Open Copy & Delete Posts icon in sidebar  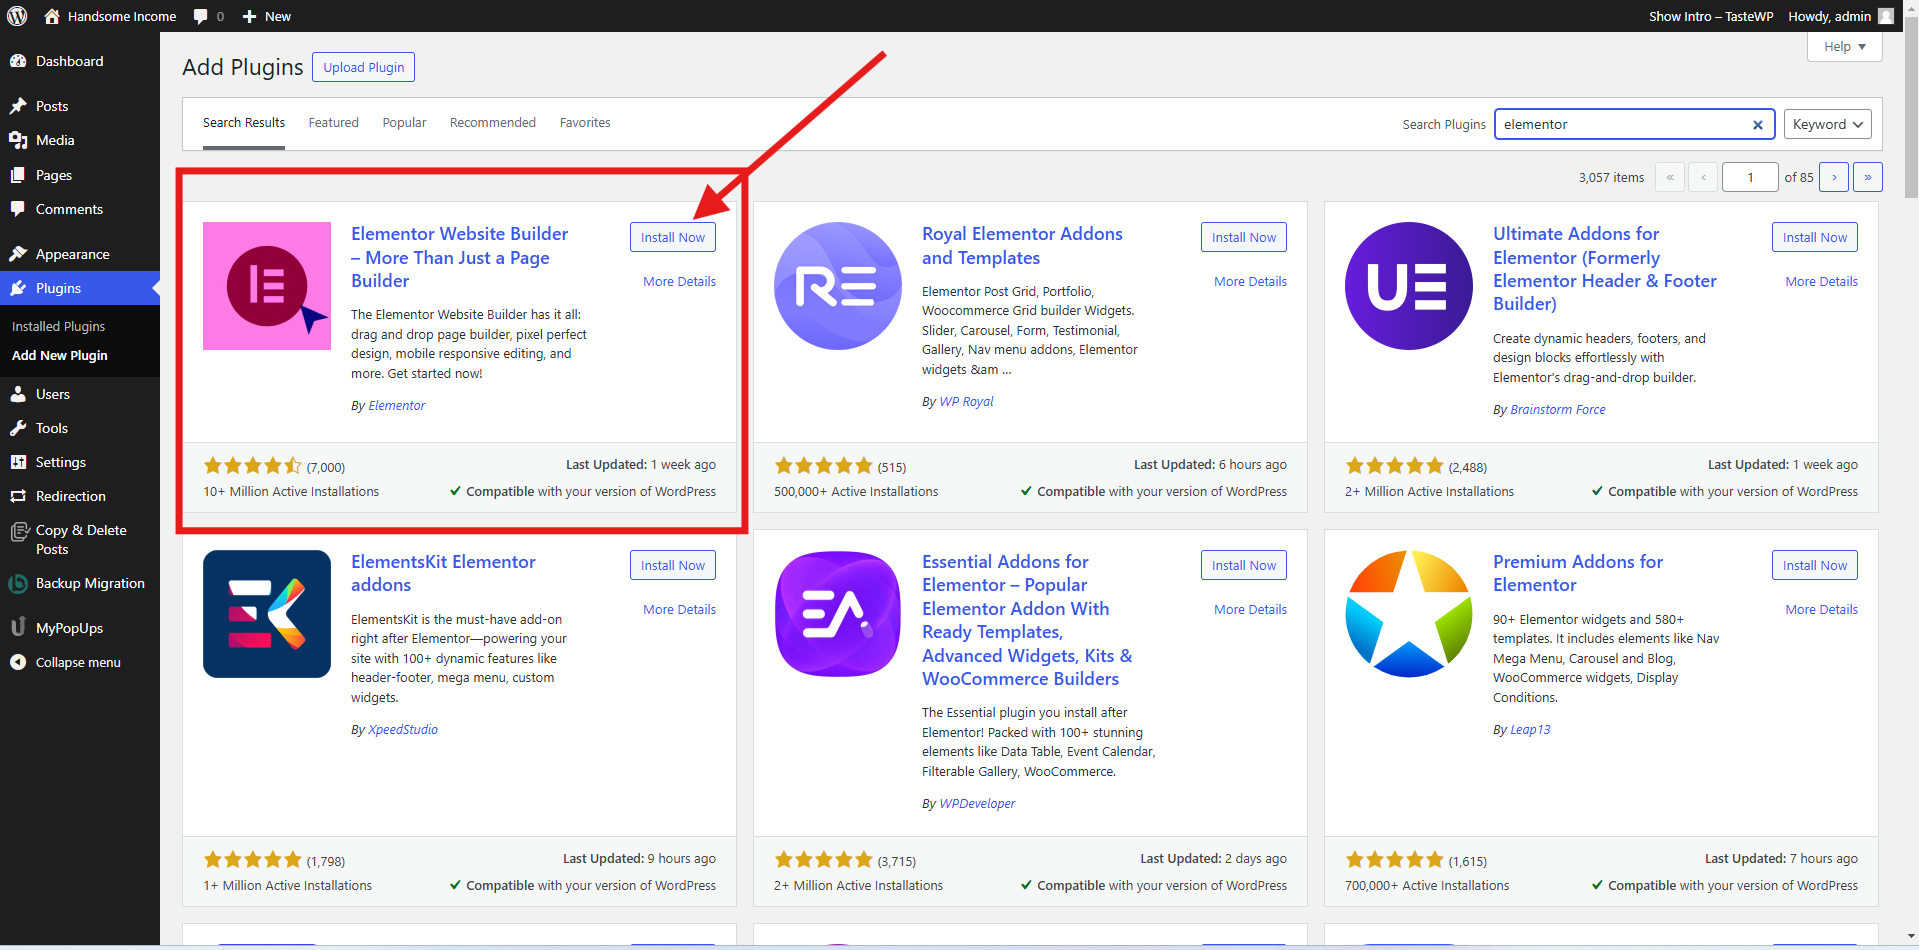[19, 531]
